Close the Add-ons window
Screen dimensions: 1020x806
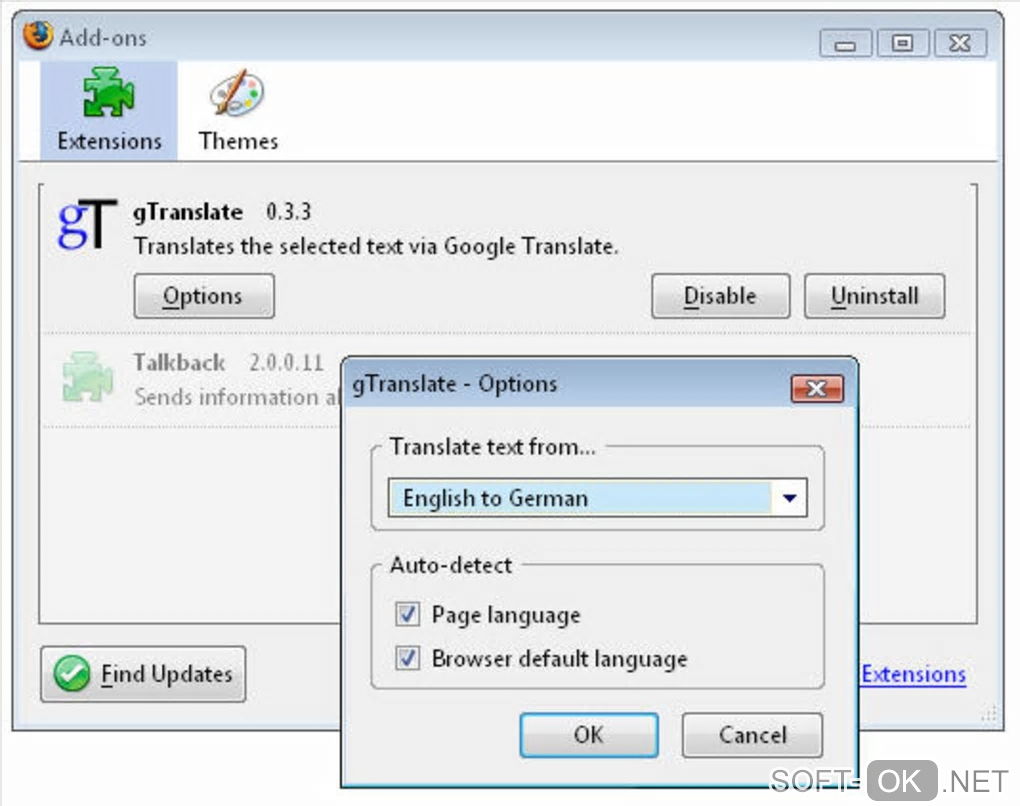(960, 44)
